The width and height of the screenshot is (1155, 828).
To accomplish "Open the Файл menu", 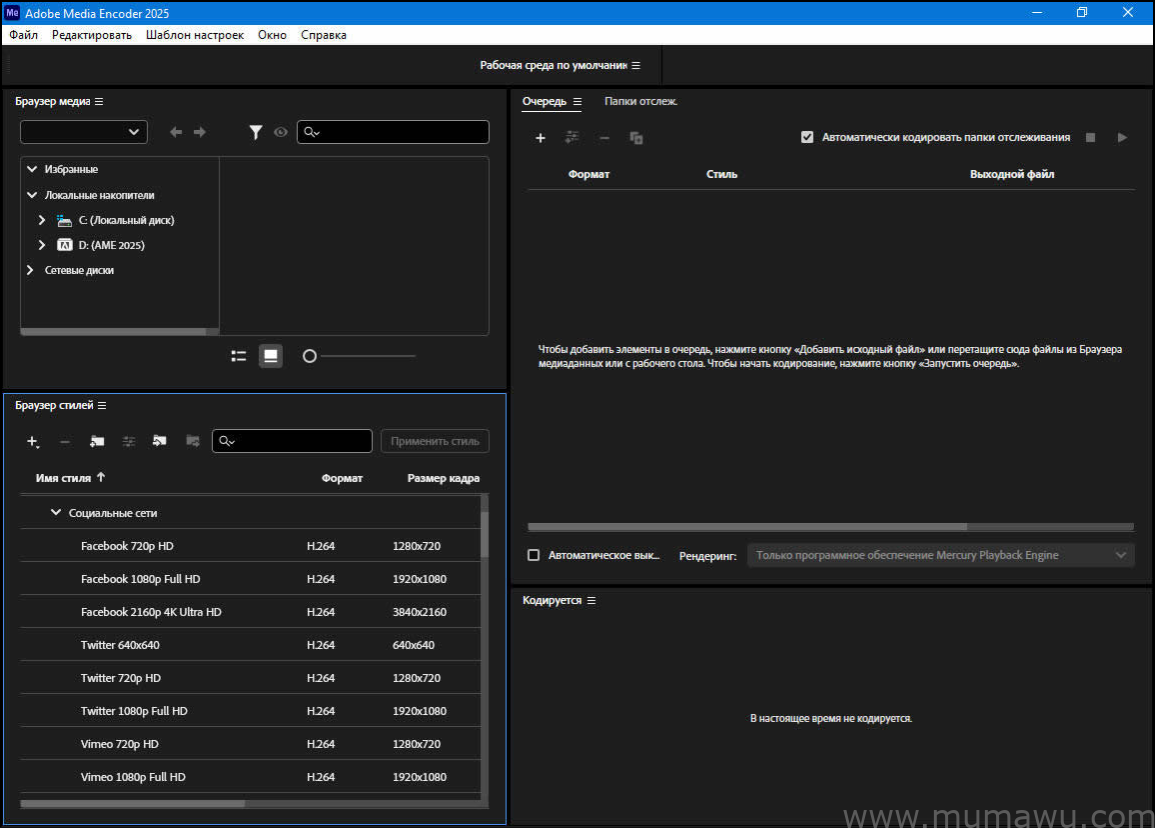I will coord(23,34).
